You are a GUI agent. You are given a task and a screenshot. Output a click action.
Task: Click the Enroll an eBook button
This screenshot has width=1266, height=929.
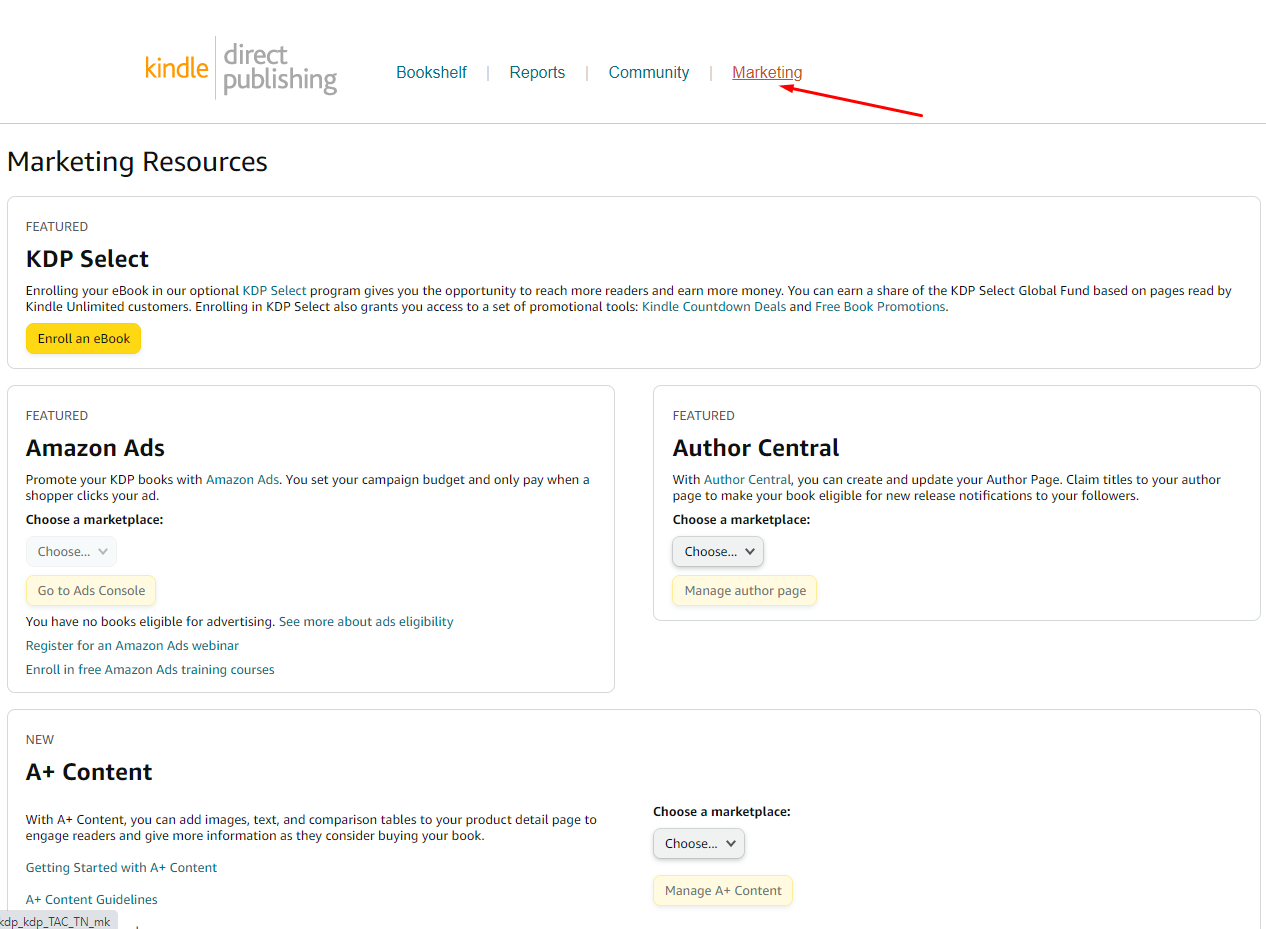click(x=84, y=339)
